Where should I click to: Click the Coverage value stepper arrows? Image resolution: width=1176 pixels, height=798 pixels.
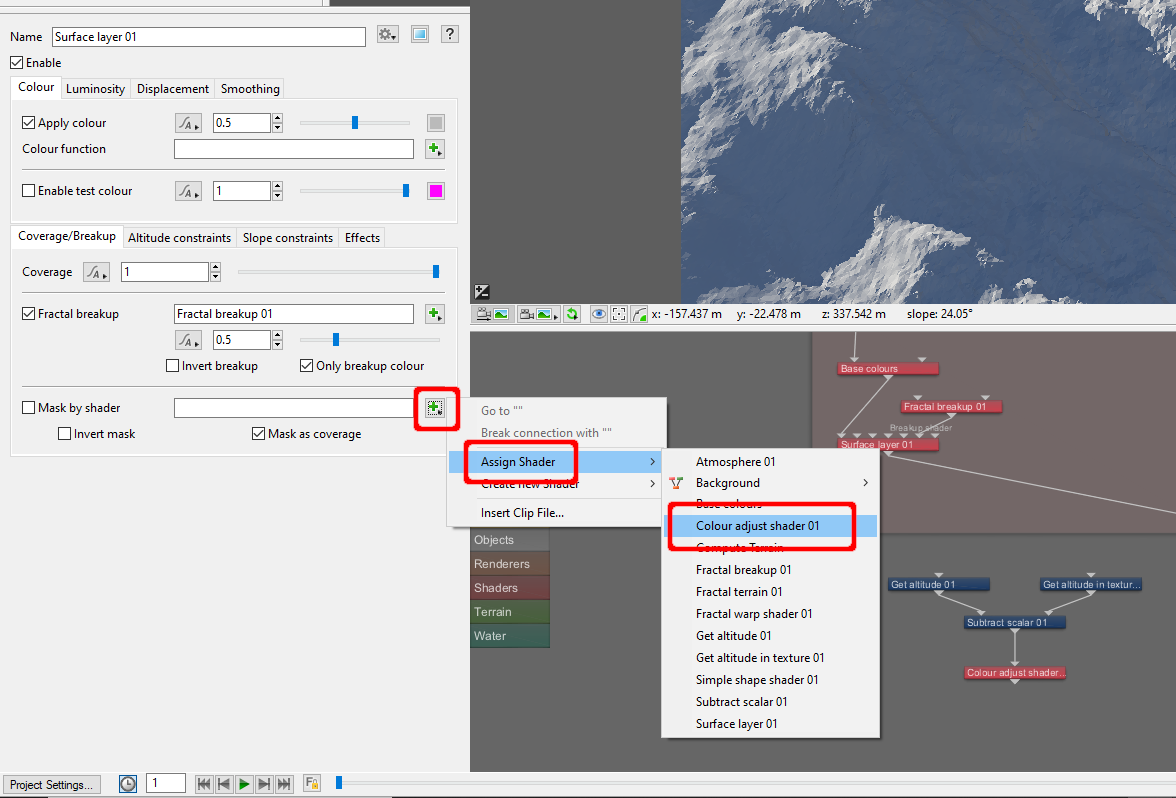[215, 272]
